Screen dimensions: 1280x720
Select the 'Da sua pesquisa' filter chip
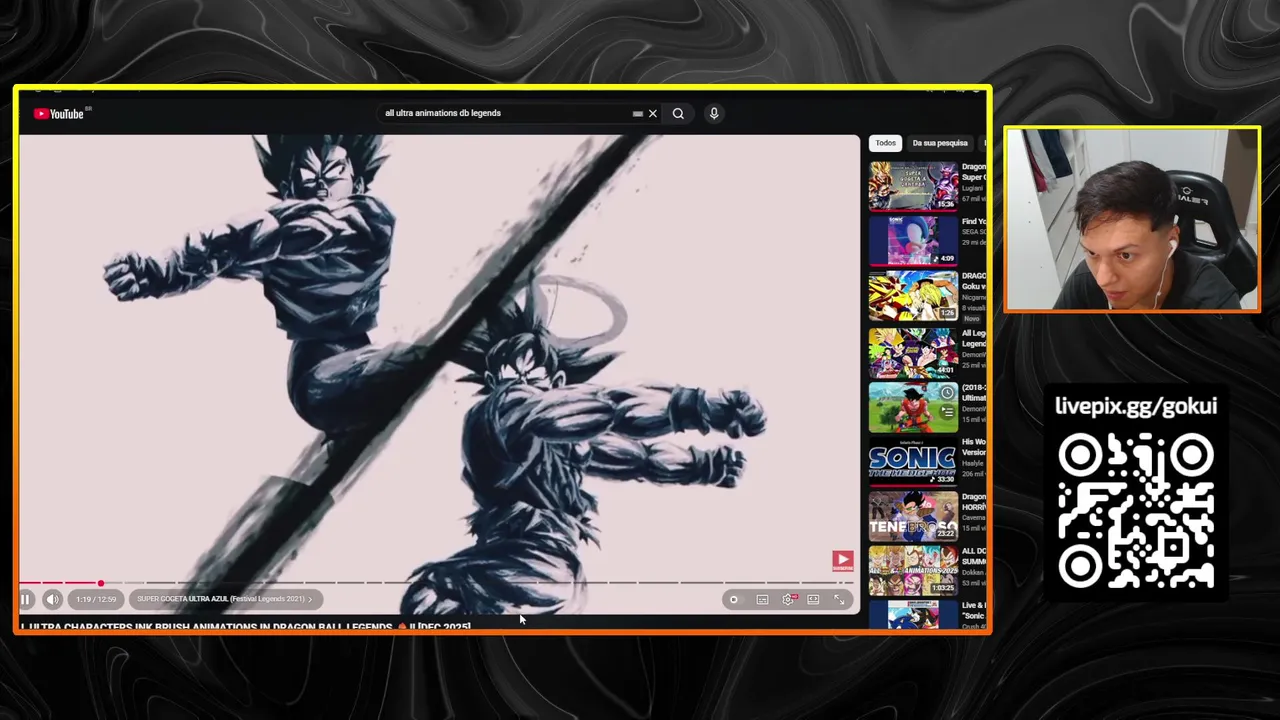click(x=940, y=143)
